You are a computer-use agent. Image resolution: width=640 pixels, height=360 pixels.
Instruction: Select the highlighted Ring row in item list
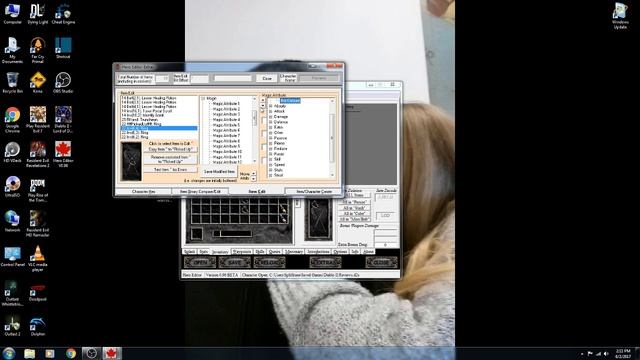[x=159, y=128]
